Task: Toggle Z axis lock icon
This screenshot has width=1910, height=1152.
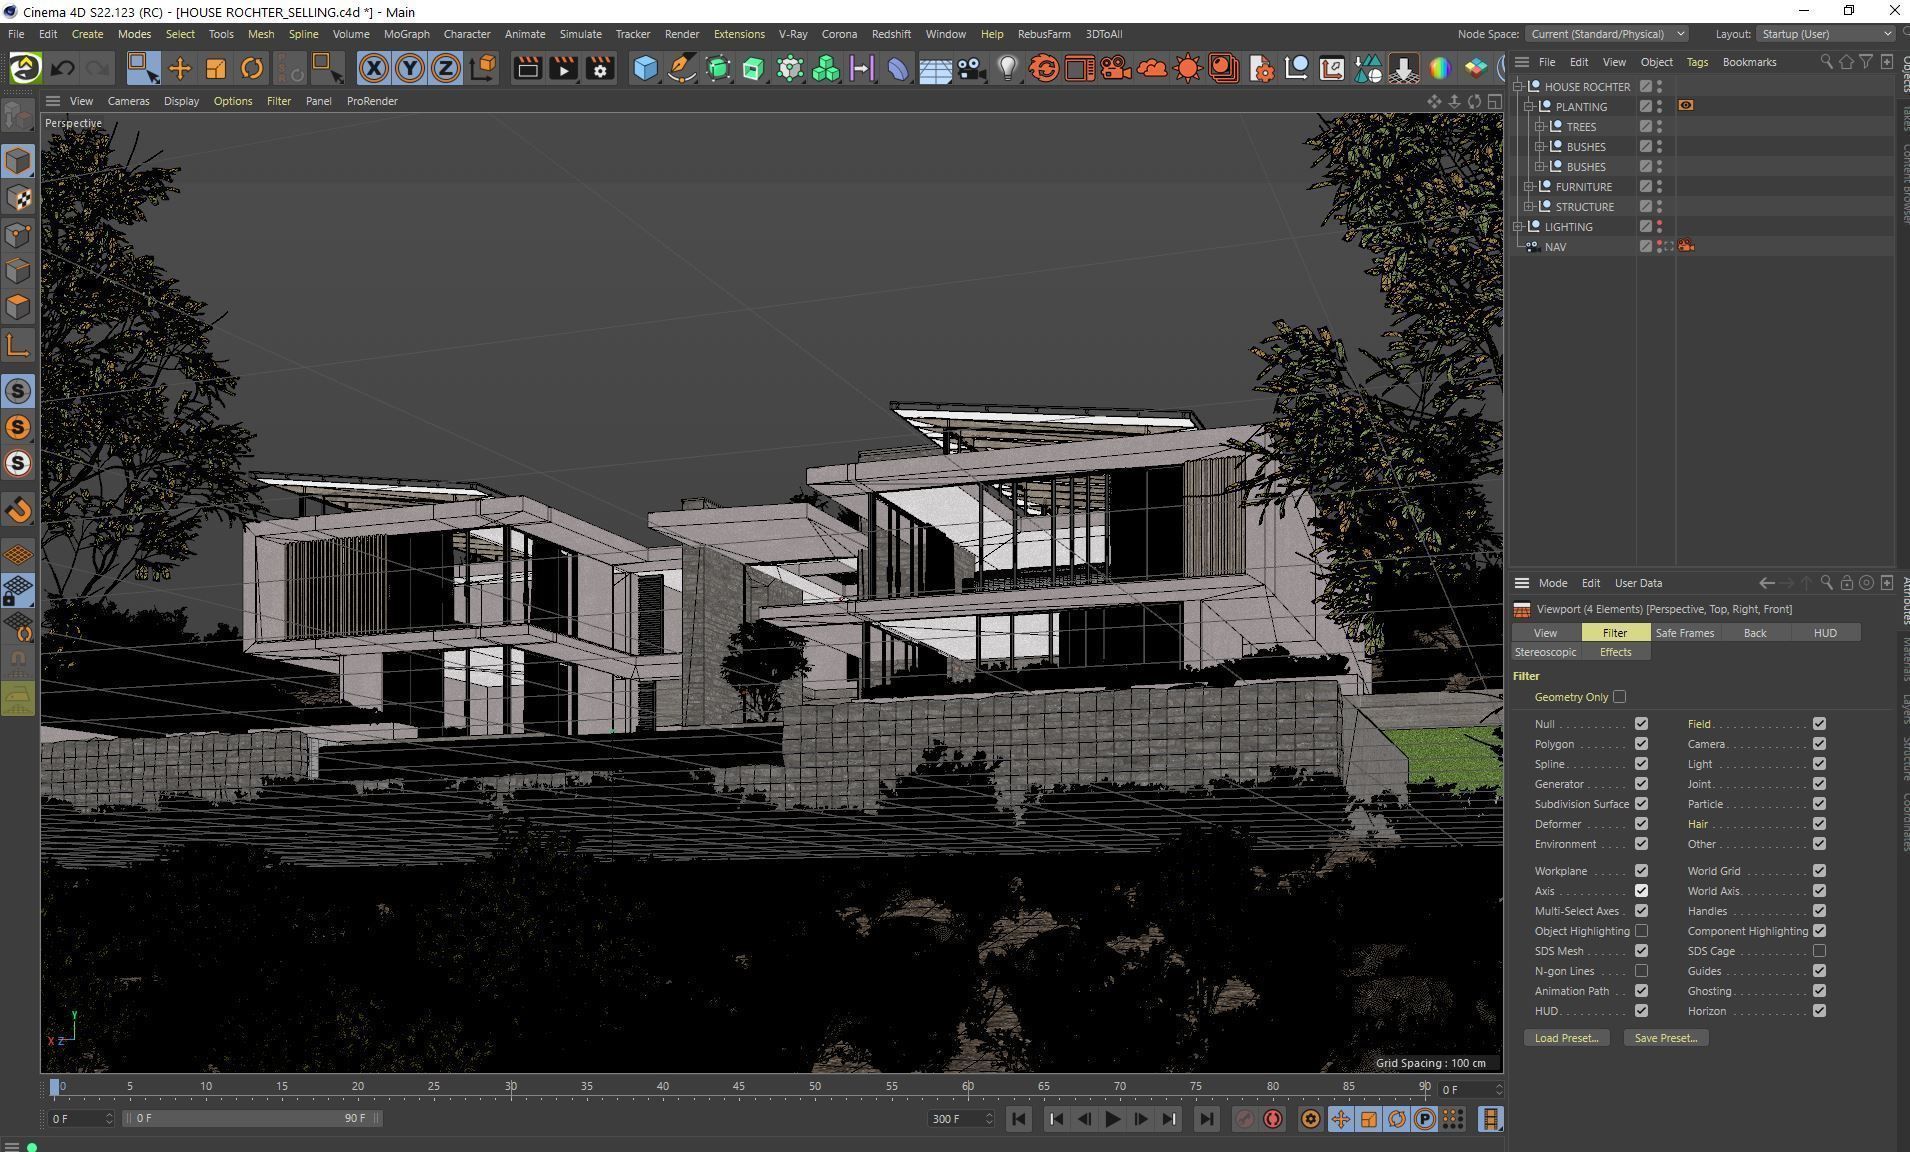Action: [x=445, y=68]
